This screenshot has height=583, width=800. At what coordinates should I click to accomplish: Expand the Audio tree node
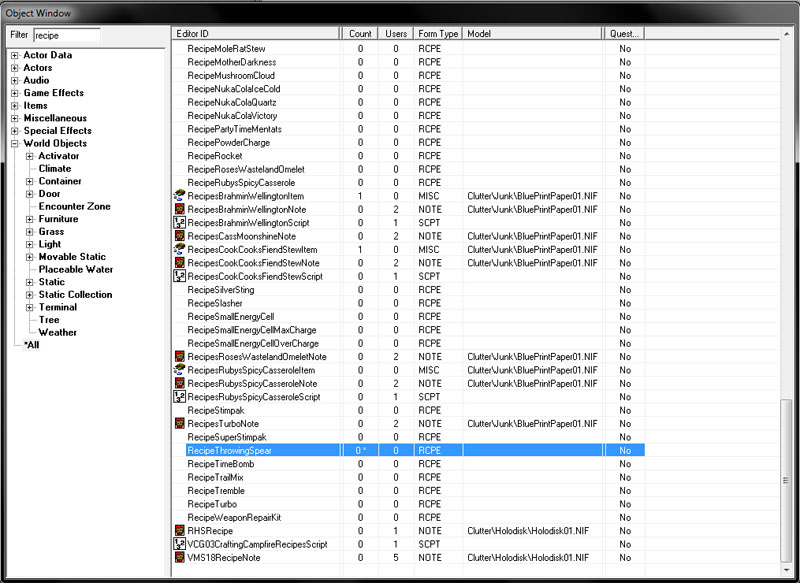[x=15, y=81]
